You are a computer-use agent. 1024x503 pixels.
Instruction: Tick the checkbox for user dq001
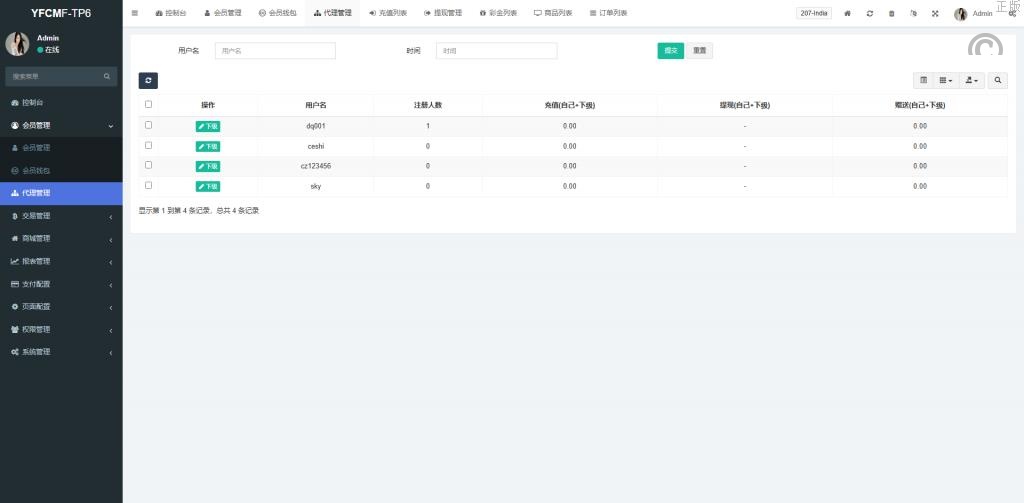tap(149, 125)
